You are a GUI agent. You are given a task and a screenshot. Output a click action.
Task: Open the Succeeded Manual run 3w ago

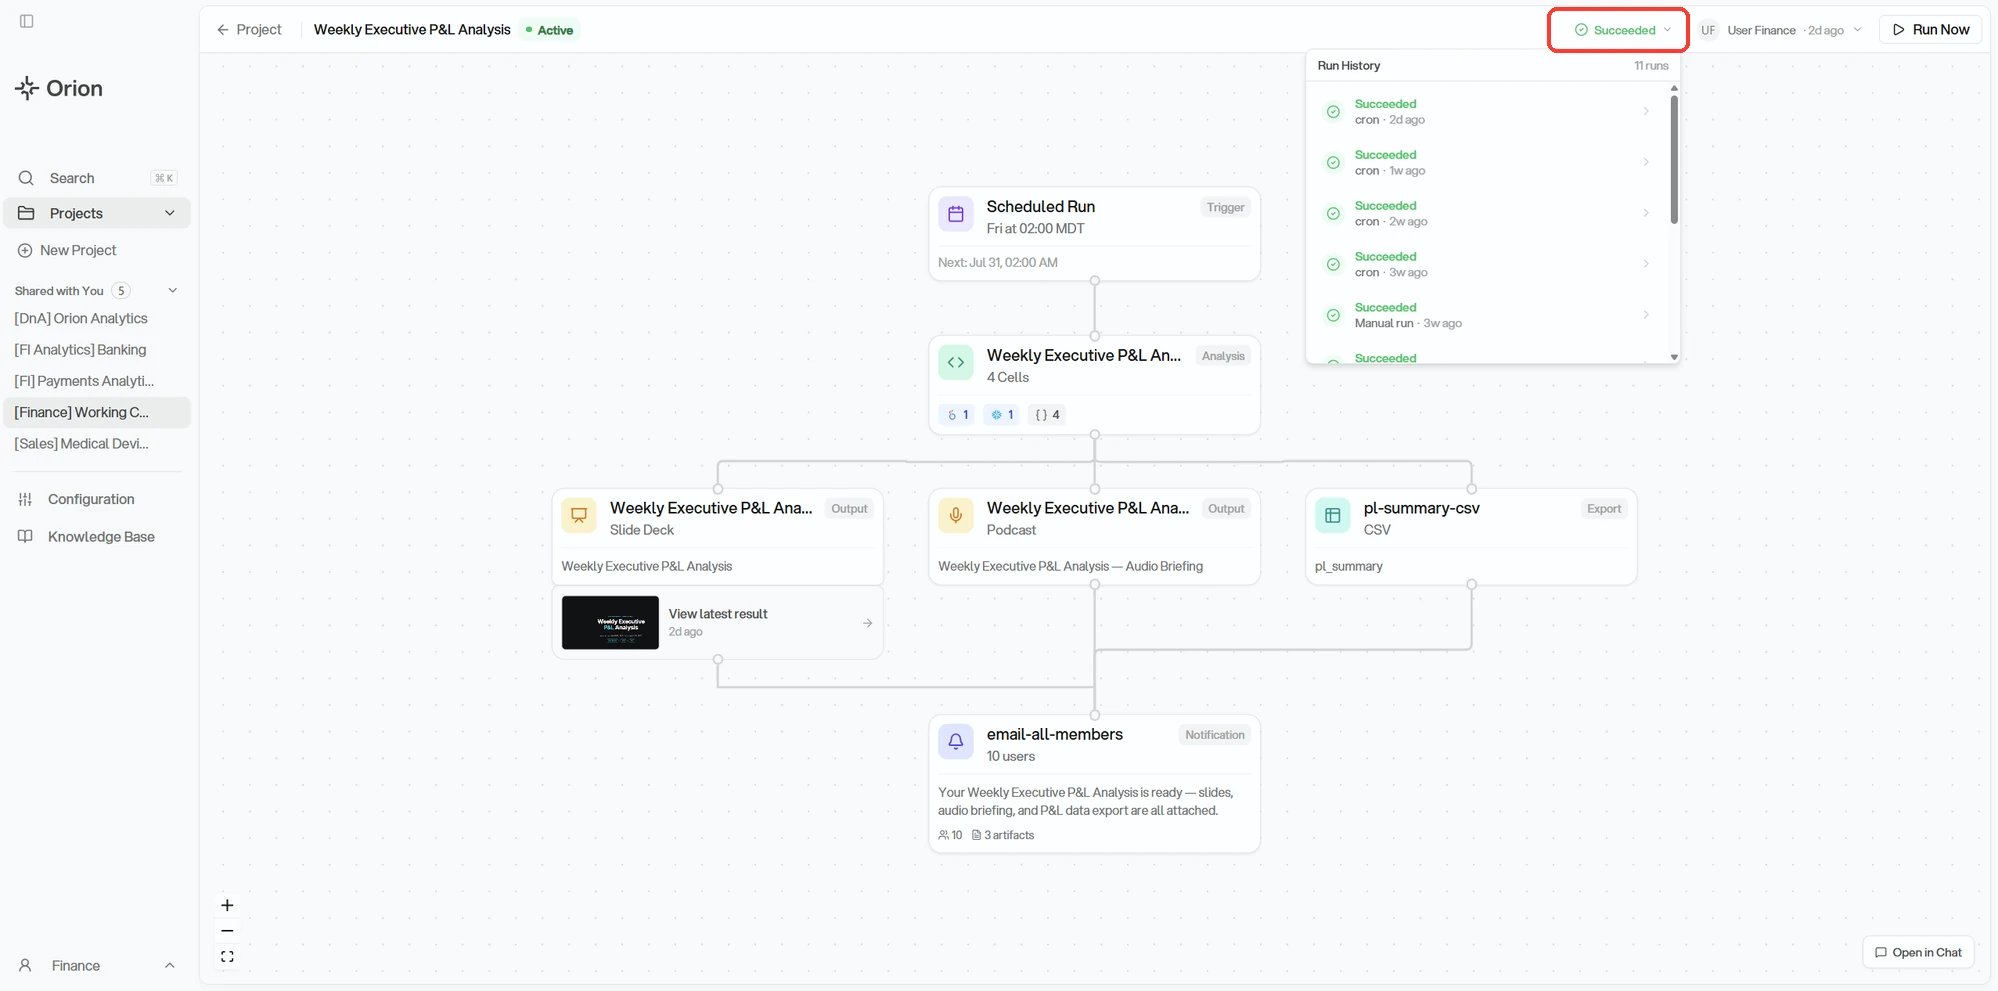[x=1488, y=315]
